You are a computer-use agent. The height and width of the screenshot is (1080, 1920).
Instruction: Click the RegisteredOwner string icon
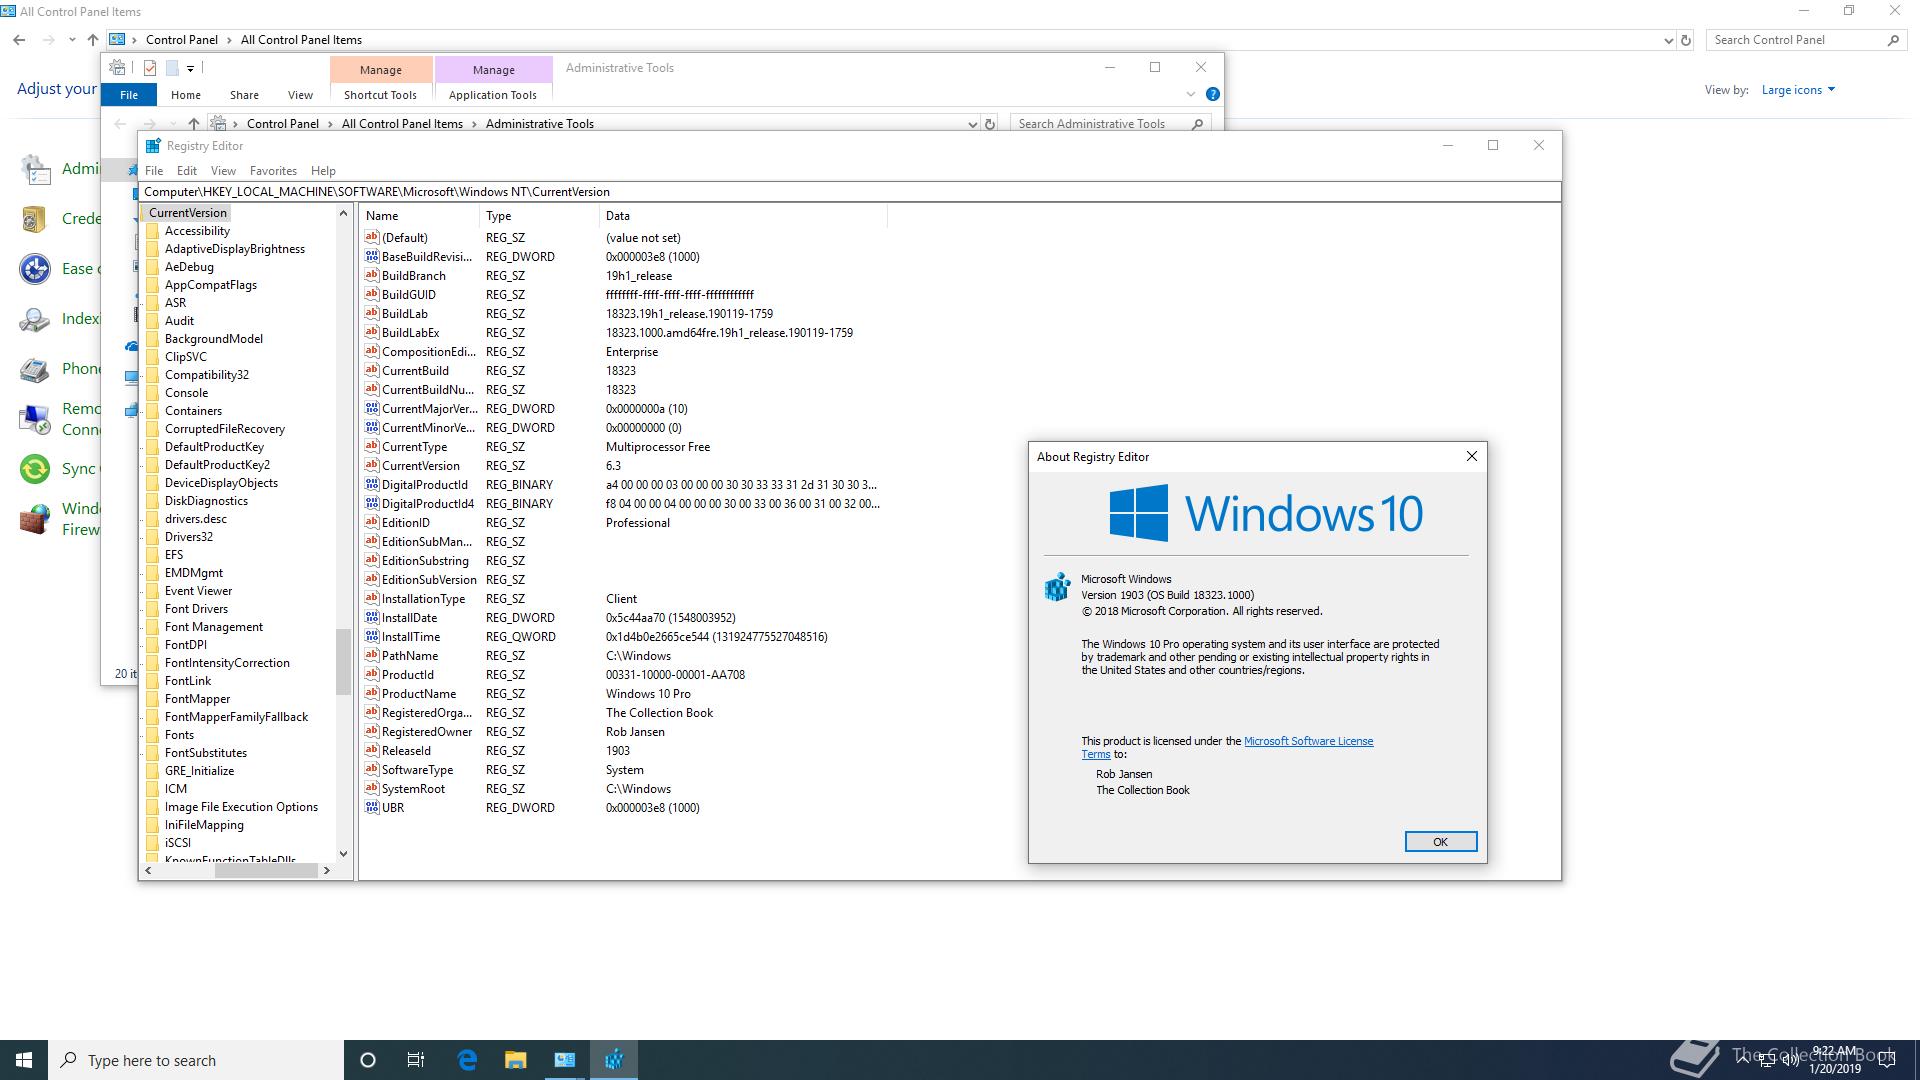pos(372,731)
